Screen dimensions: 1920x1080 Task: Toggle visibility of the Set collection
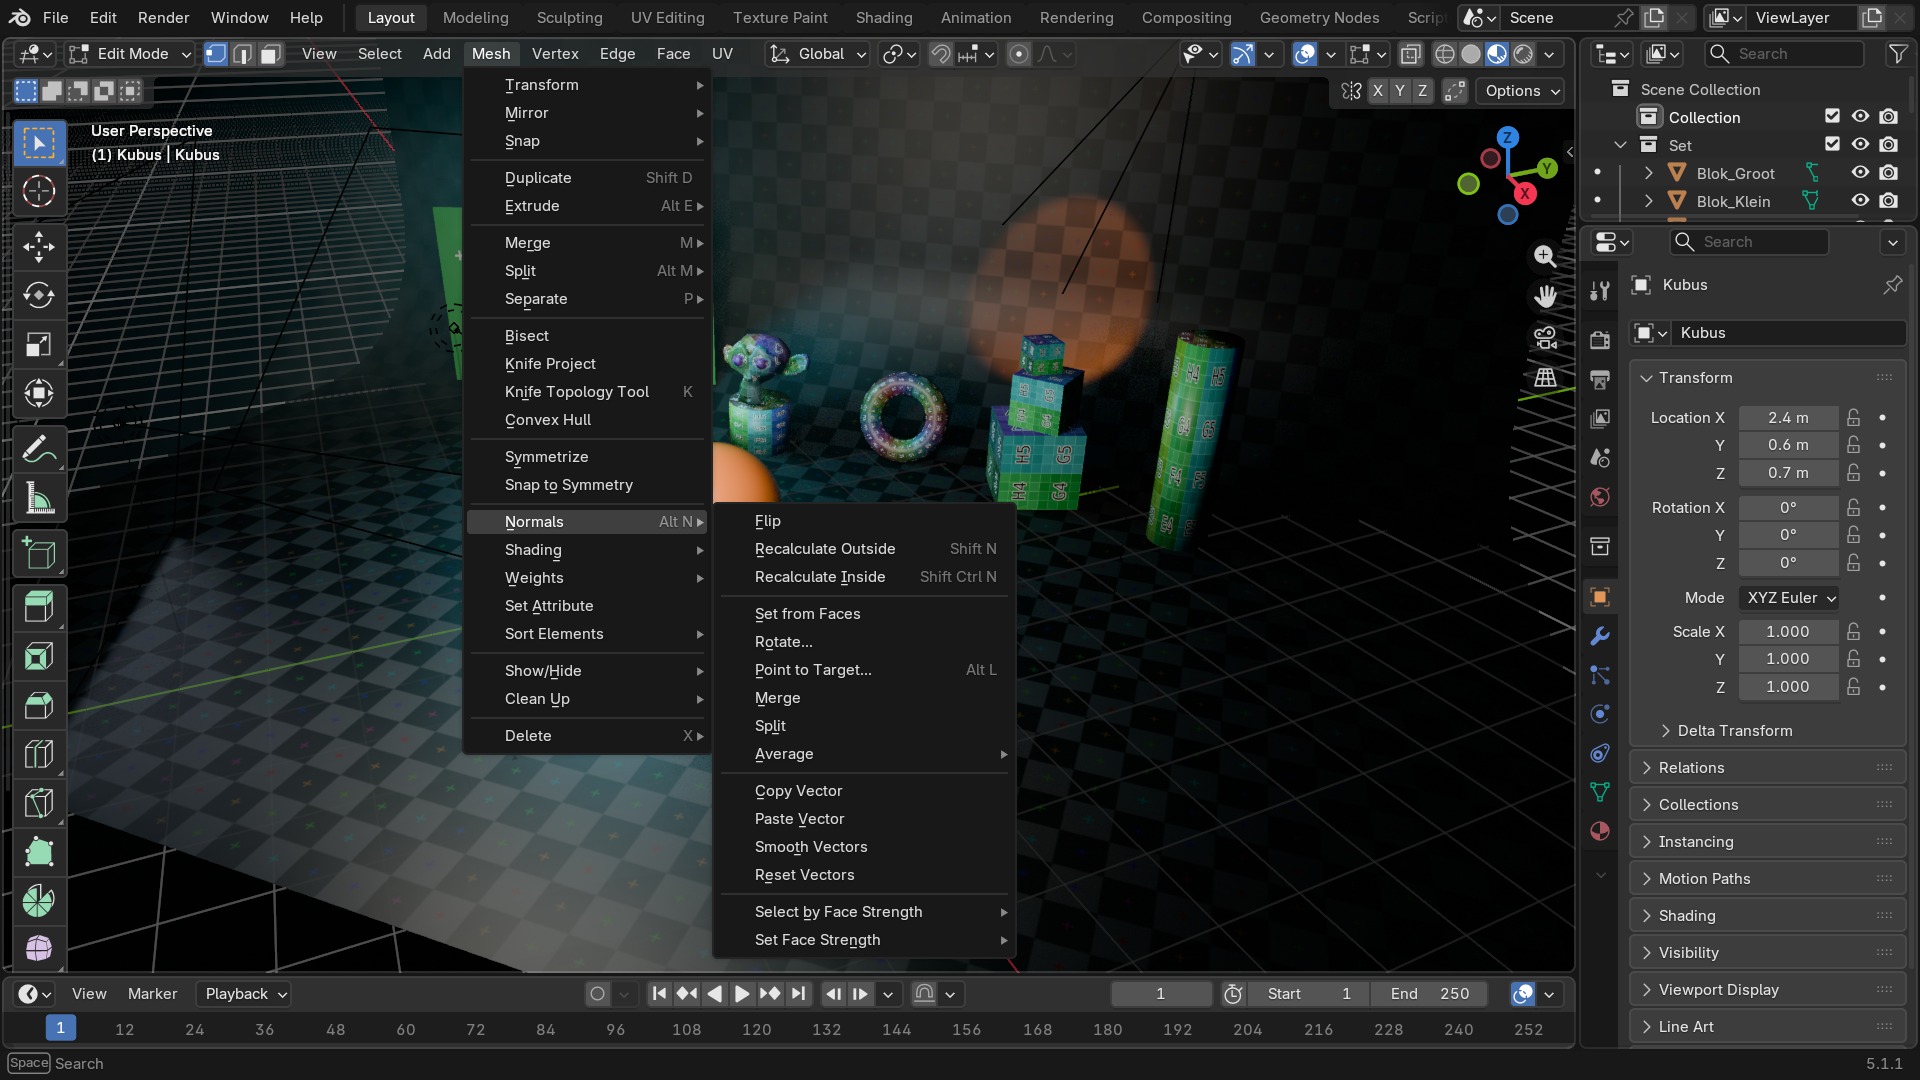click(x=1860, y=145)
